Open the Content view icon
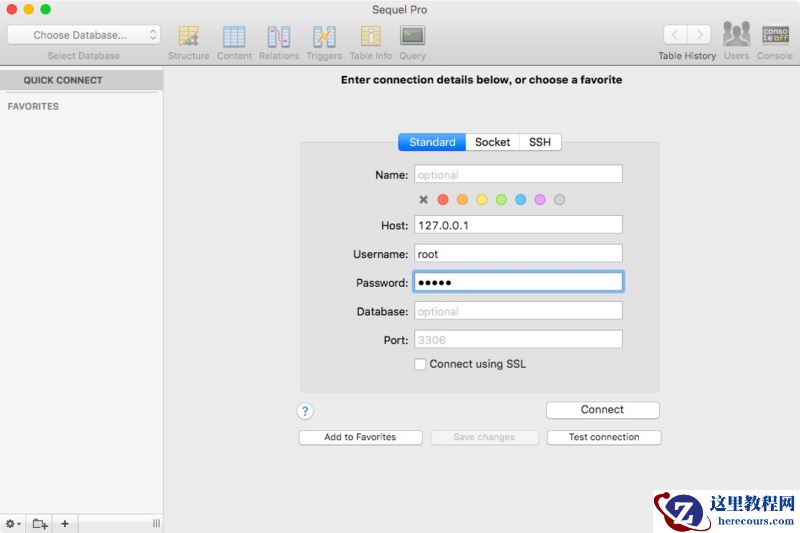This screenshot has height=533, width=800. tap(234, 36)
